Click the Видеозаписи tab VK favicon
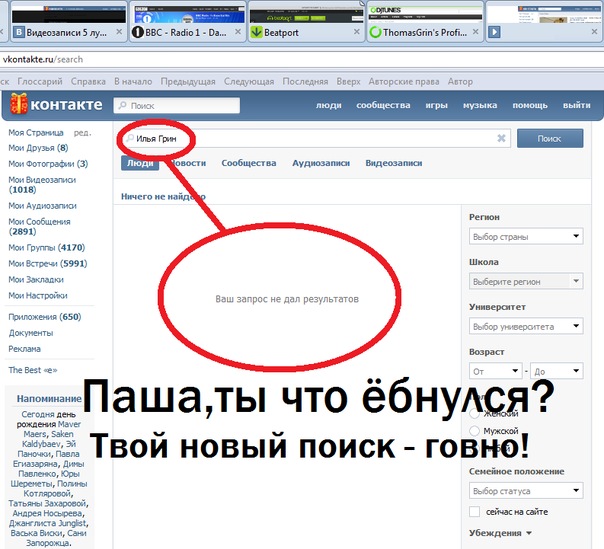This screenshot has width=604, height=549. 18,32
